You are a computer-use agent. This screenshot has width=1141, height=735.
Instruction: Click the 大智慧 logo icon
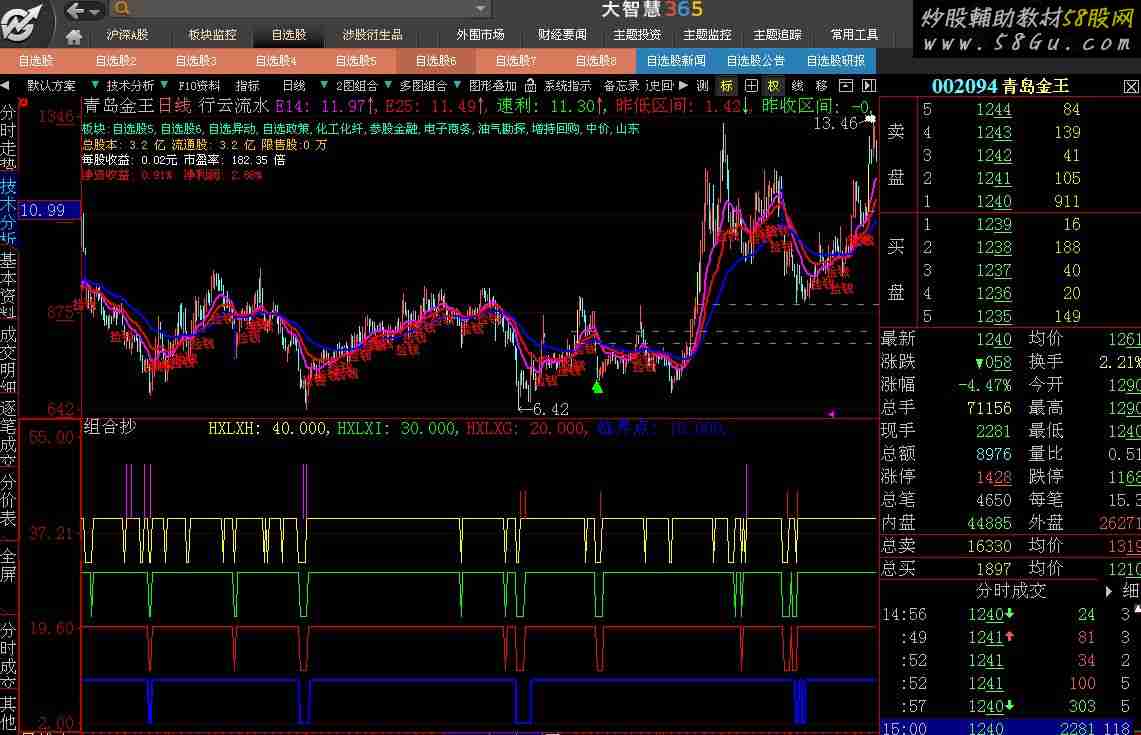[x=22, y=22]
